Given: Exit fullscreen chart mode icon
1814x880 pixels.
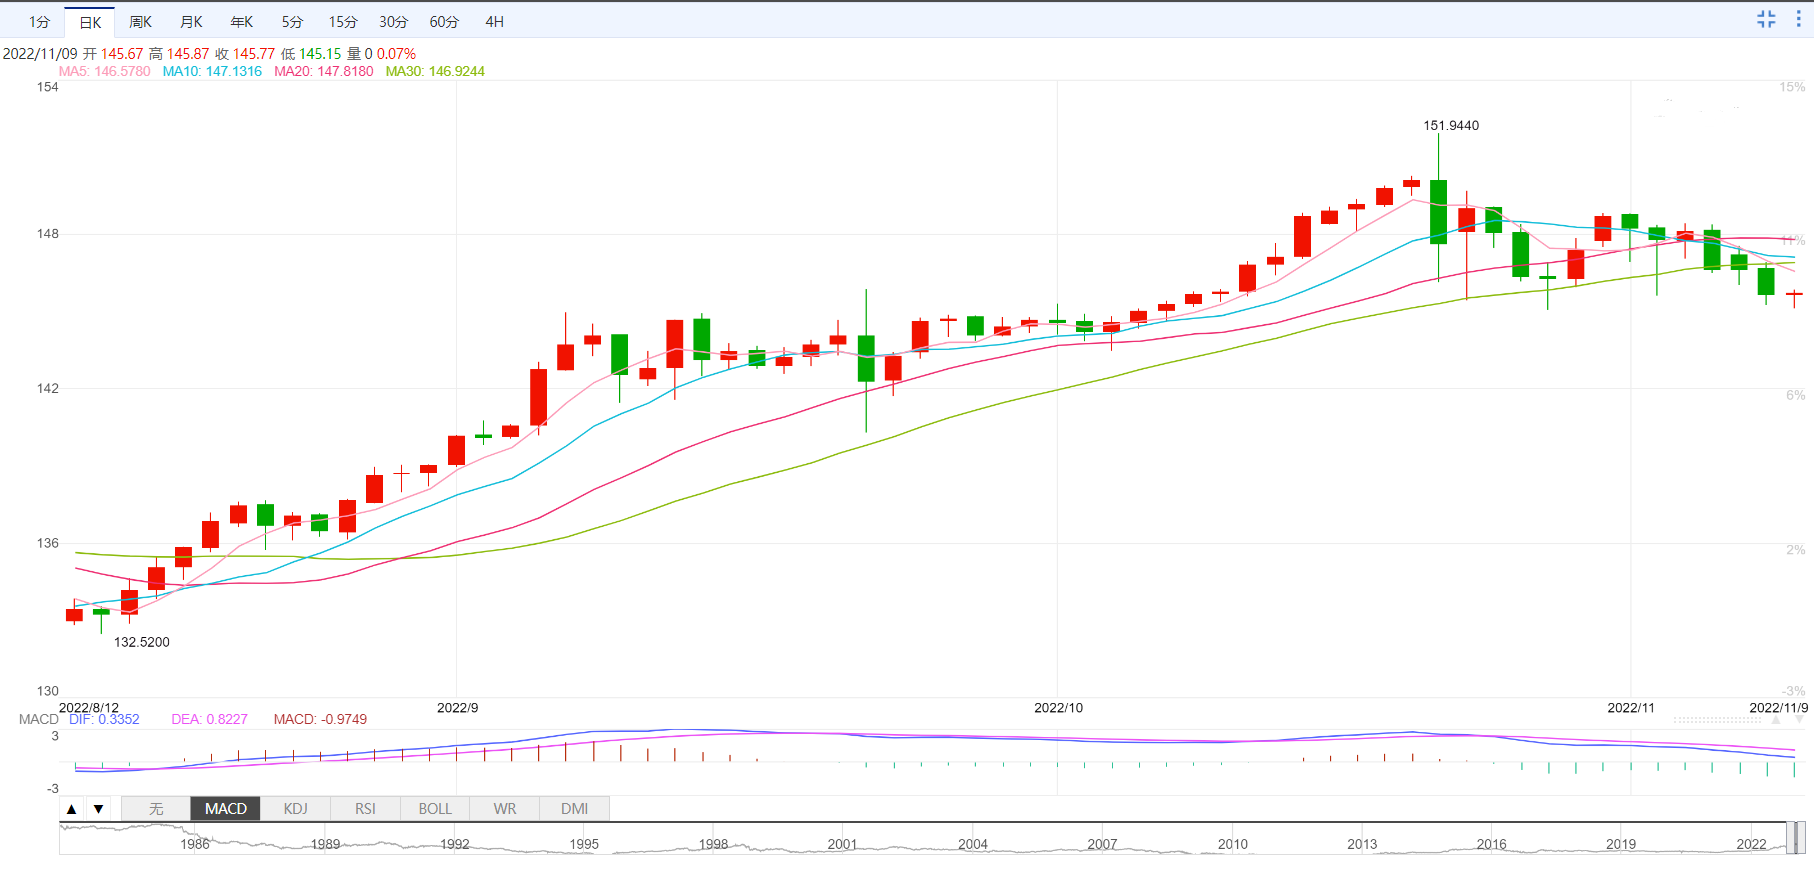Looking at the screenshot, I should tap(1766, 19).
